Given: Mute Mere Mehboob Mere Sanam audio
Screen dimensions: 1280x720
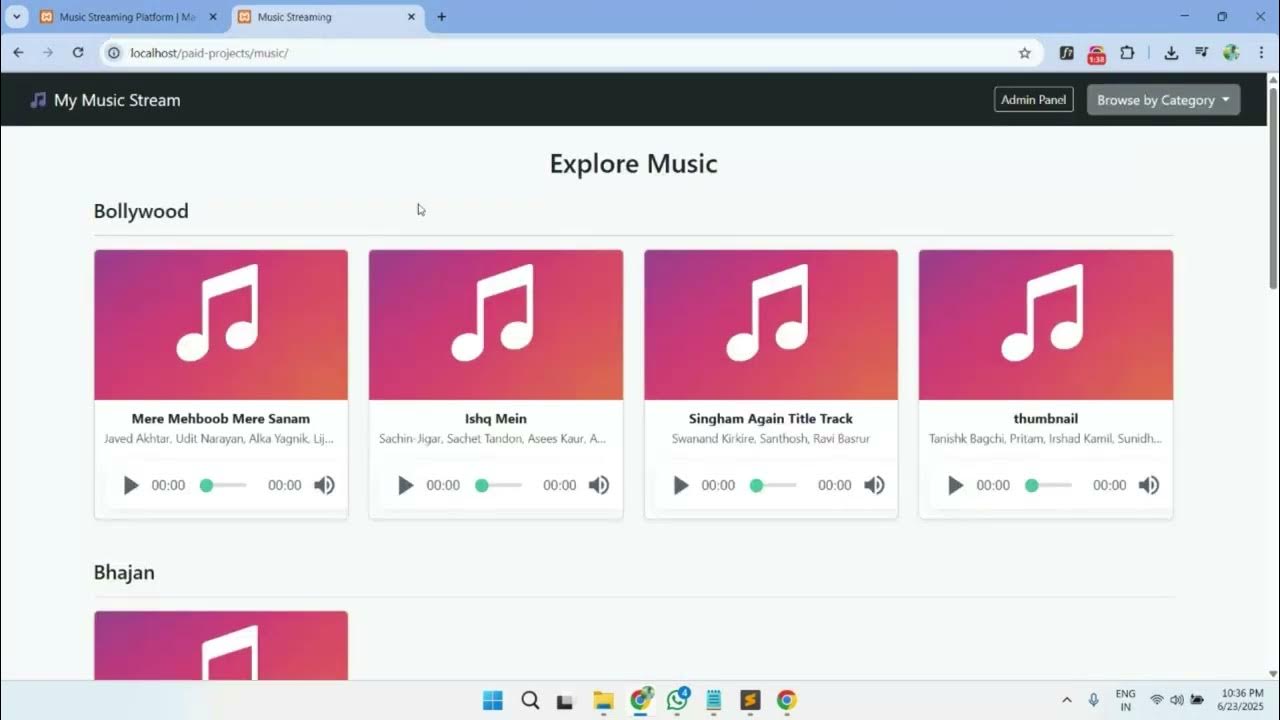Looking at the screenshot, I should (x=324, y=485).
